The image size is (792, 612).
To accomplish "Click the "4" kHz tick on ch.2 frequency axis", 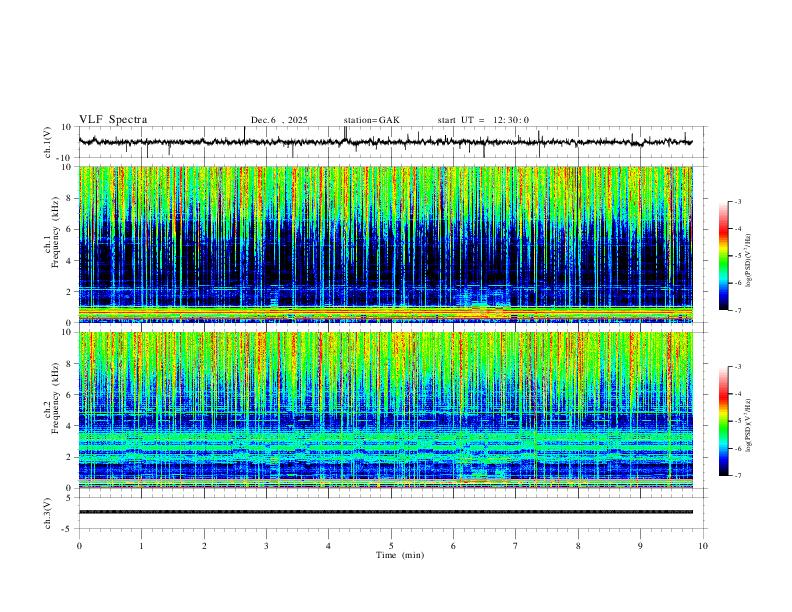I will point(69,426).
